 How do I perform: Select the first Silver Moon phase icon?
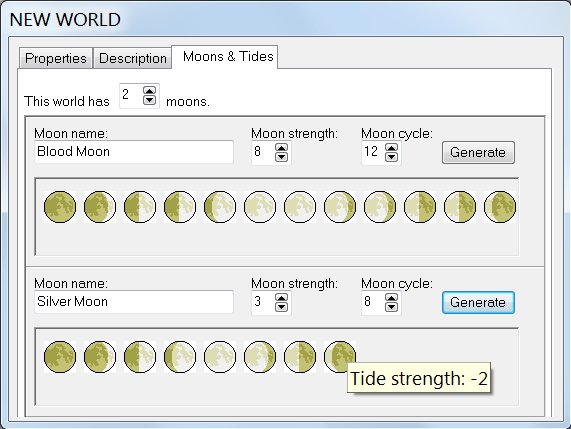(60, 357)
